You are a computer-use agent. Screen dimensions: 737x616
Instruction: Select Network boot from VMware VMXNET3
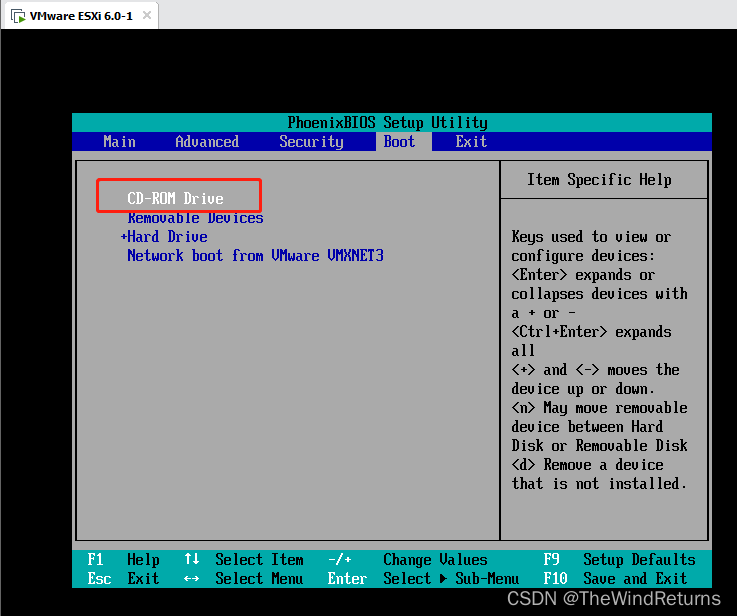(255, 256)
